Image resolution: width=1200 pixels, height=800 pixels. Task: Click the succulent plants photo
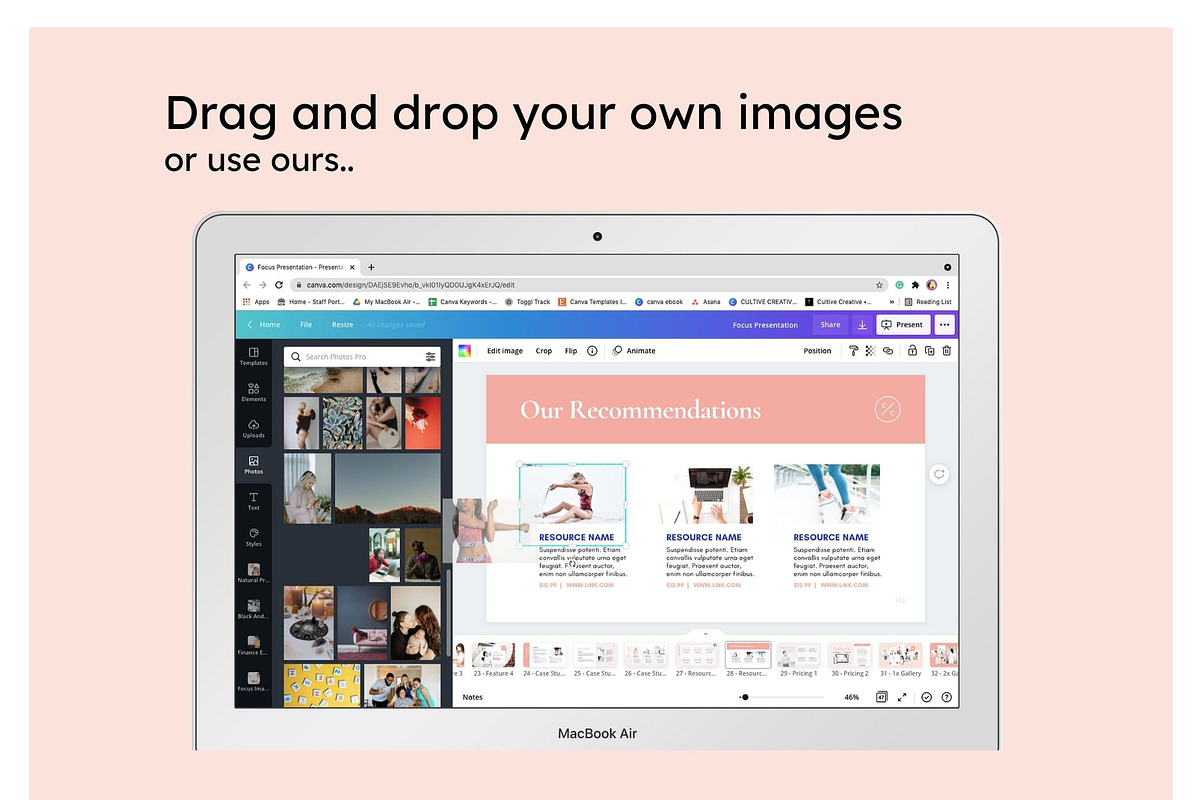click(342, 423)
